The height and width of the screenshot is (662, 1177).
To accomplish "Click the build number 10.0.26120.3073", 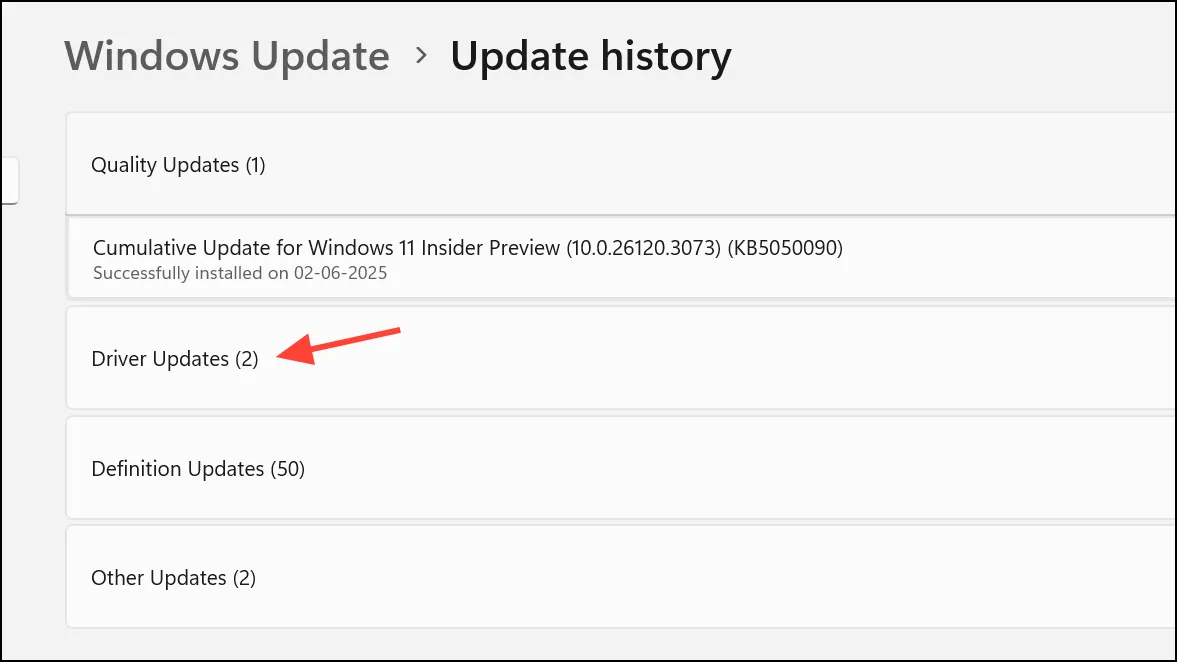I will pyautogui.click(x=643, y=248).
